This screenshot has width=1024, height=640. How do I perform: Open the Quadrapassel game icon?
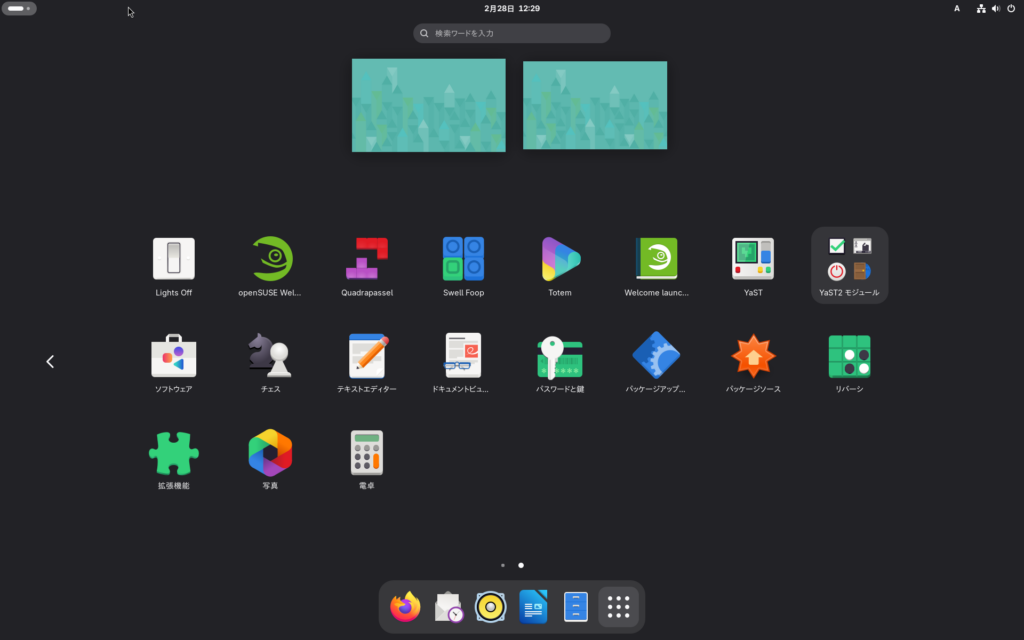[367, 259]
